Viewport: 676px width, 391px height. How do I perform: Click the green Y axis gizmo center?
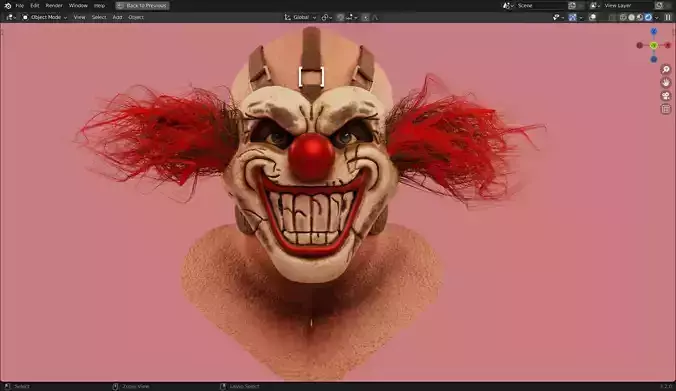click(654, 45)
